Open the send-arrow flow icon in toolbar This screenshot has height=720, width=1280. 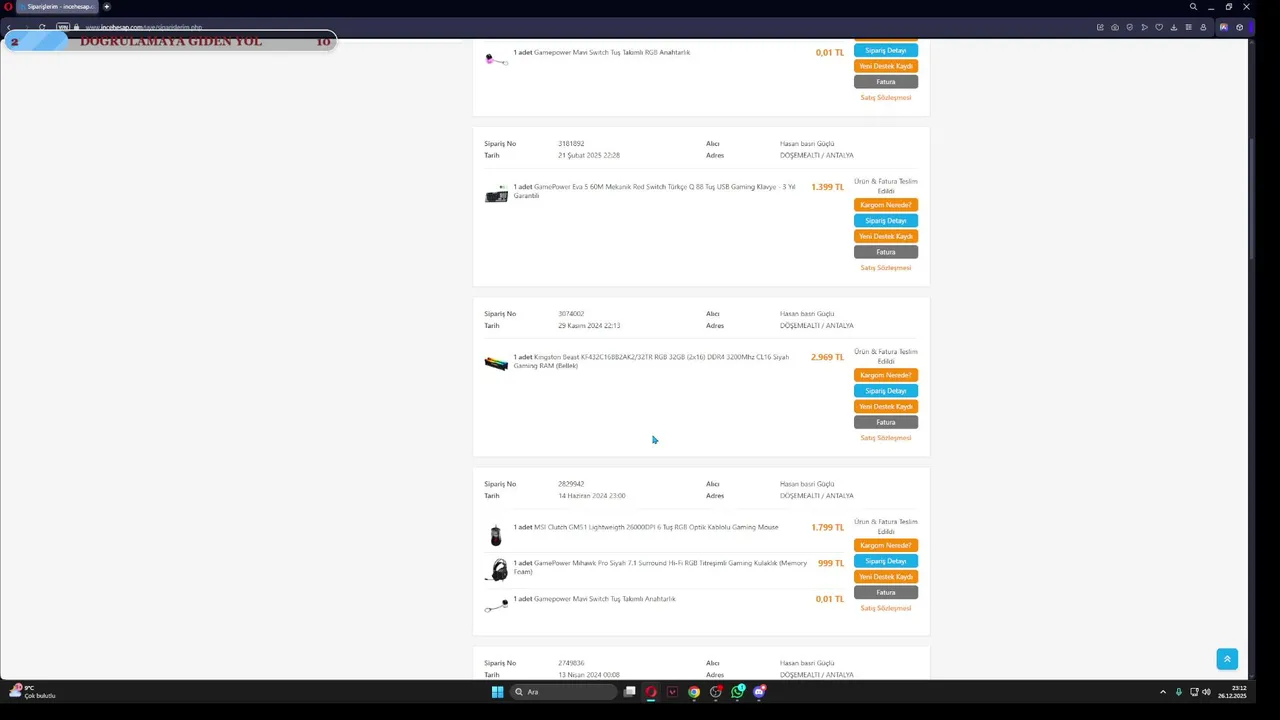[x=1144, y=27]
